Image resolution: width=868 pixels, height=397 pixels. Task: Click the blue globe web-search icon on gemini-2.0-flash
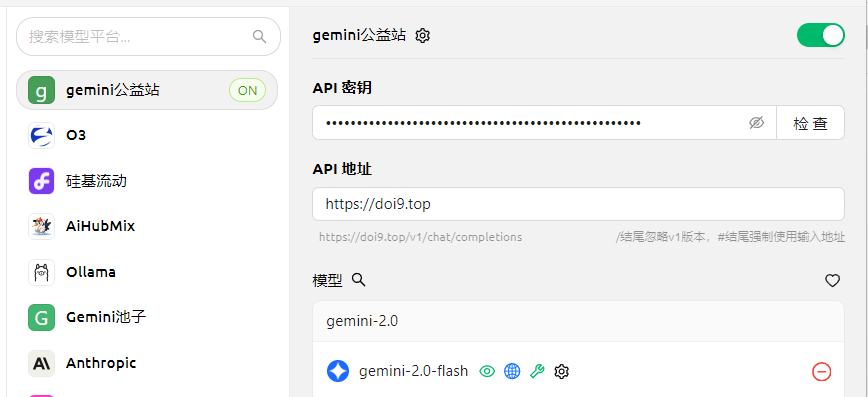pos(512,372)
